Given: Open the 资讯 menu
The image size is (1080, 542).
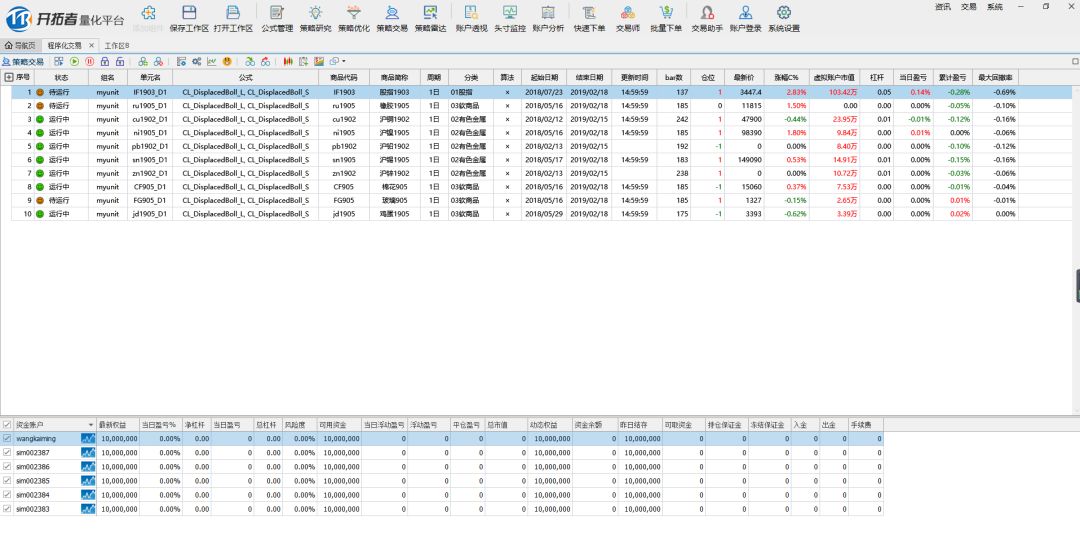Looking at the screenshot, I should (x=942, y=6).
